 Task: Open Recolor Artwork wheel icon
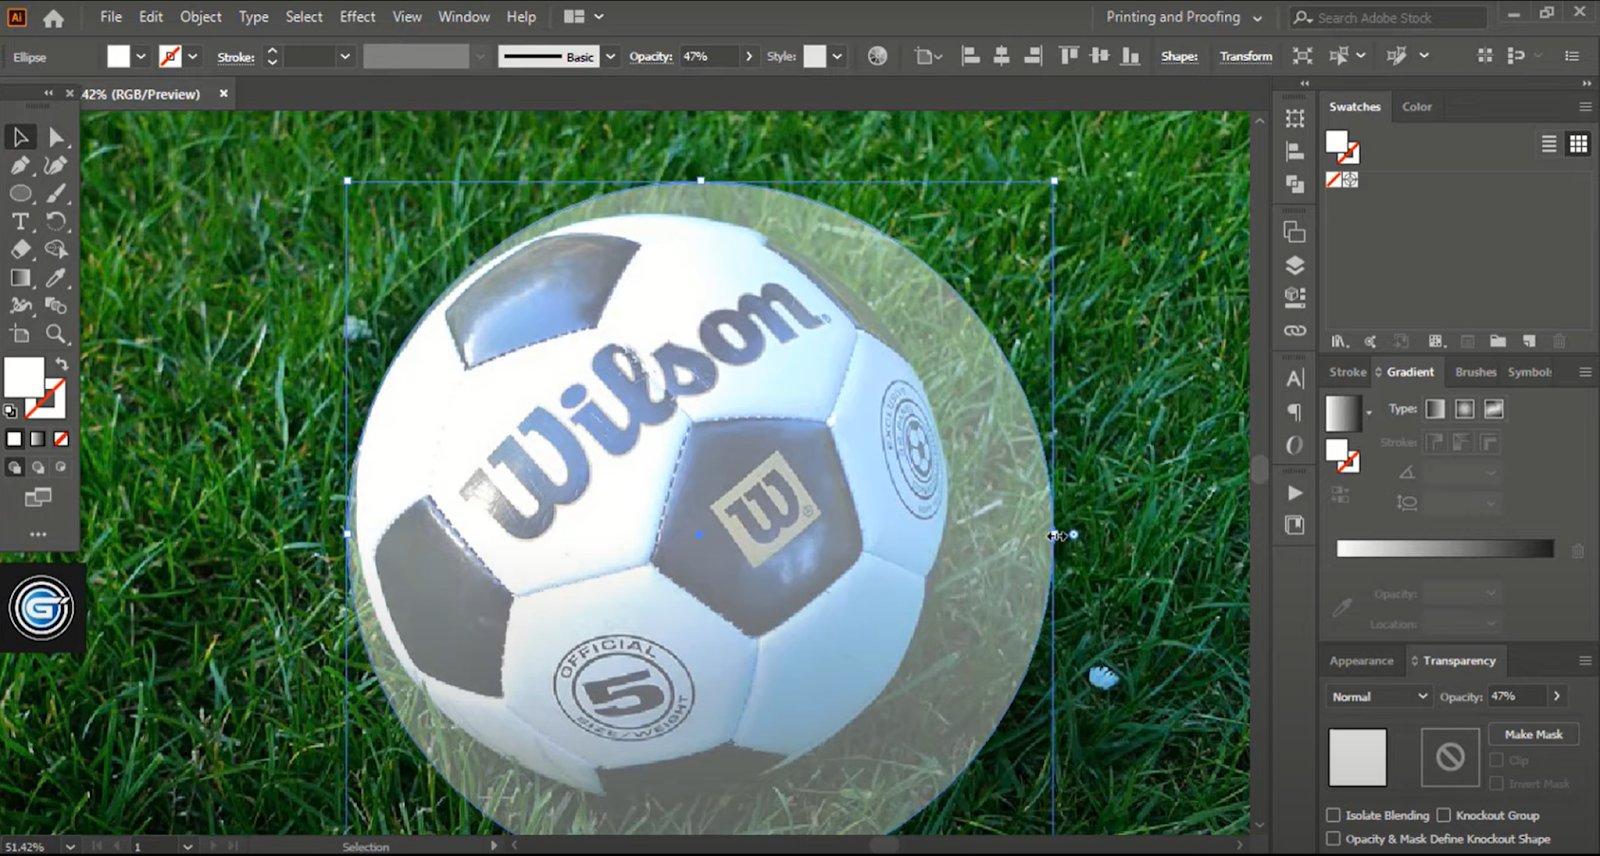(877, 56)
